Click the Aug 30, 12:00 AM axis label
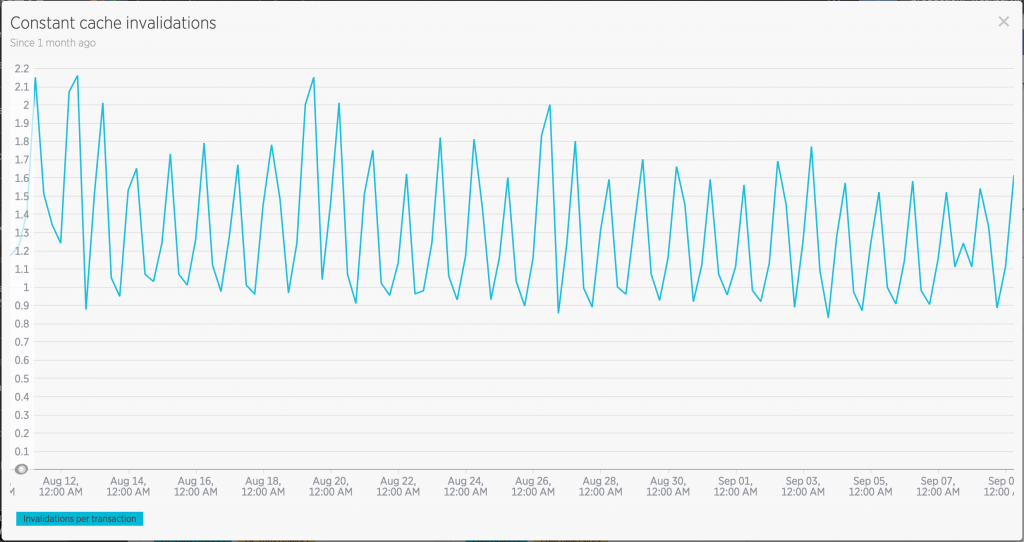This screenshot has height=542, width=1024. coord(668,486)
